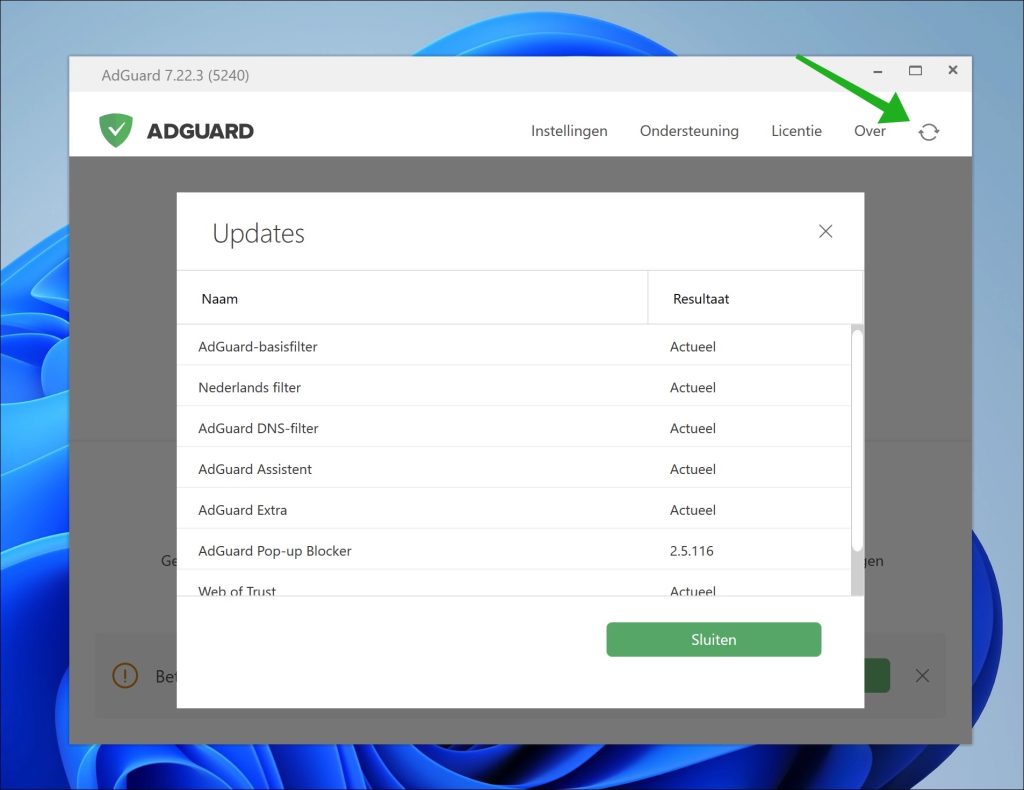Click the refresh icon to check updates
The height and width of the screenshot is (790, 1024).
(x=929, y=132)
